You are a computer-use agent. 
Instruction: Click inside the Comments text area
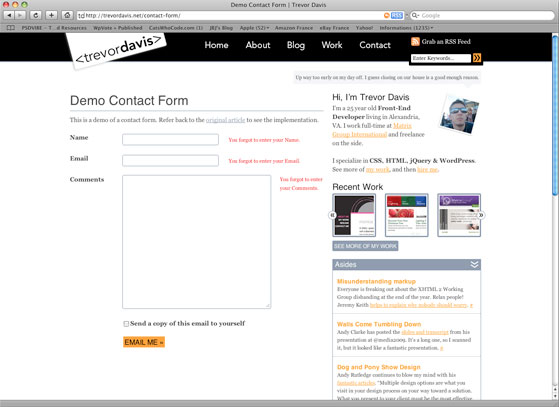pos(196,242)
